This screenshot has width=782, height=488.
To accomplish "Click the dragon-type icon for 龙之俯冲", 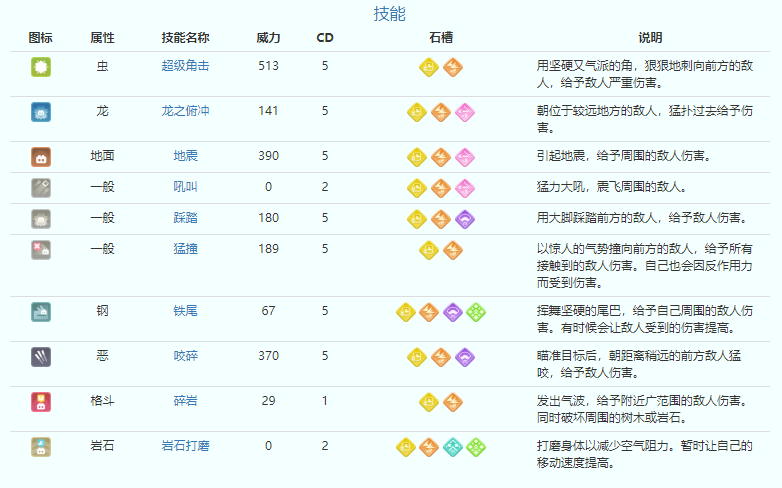I will point(41,112).
